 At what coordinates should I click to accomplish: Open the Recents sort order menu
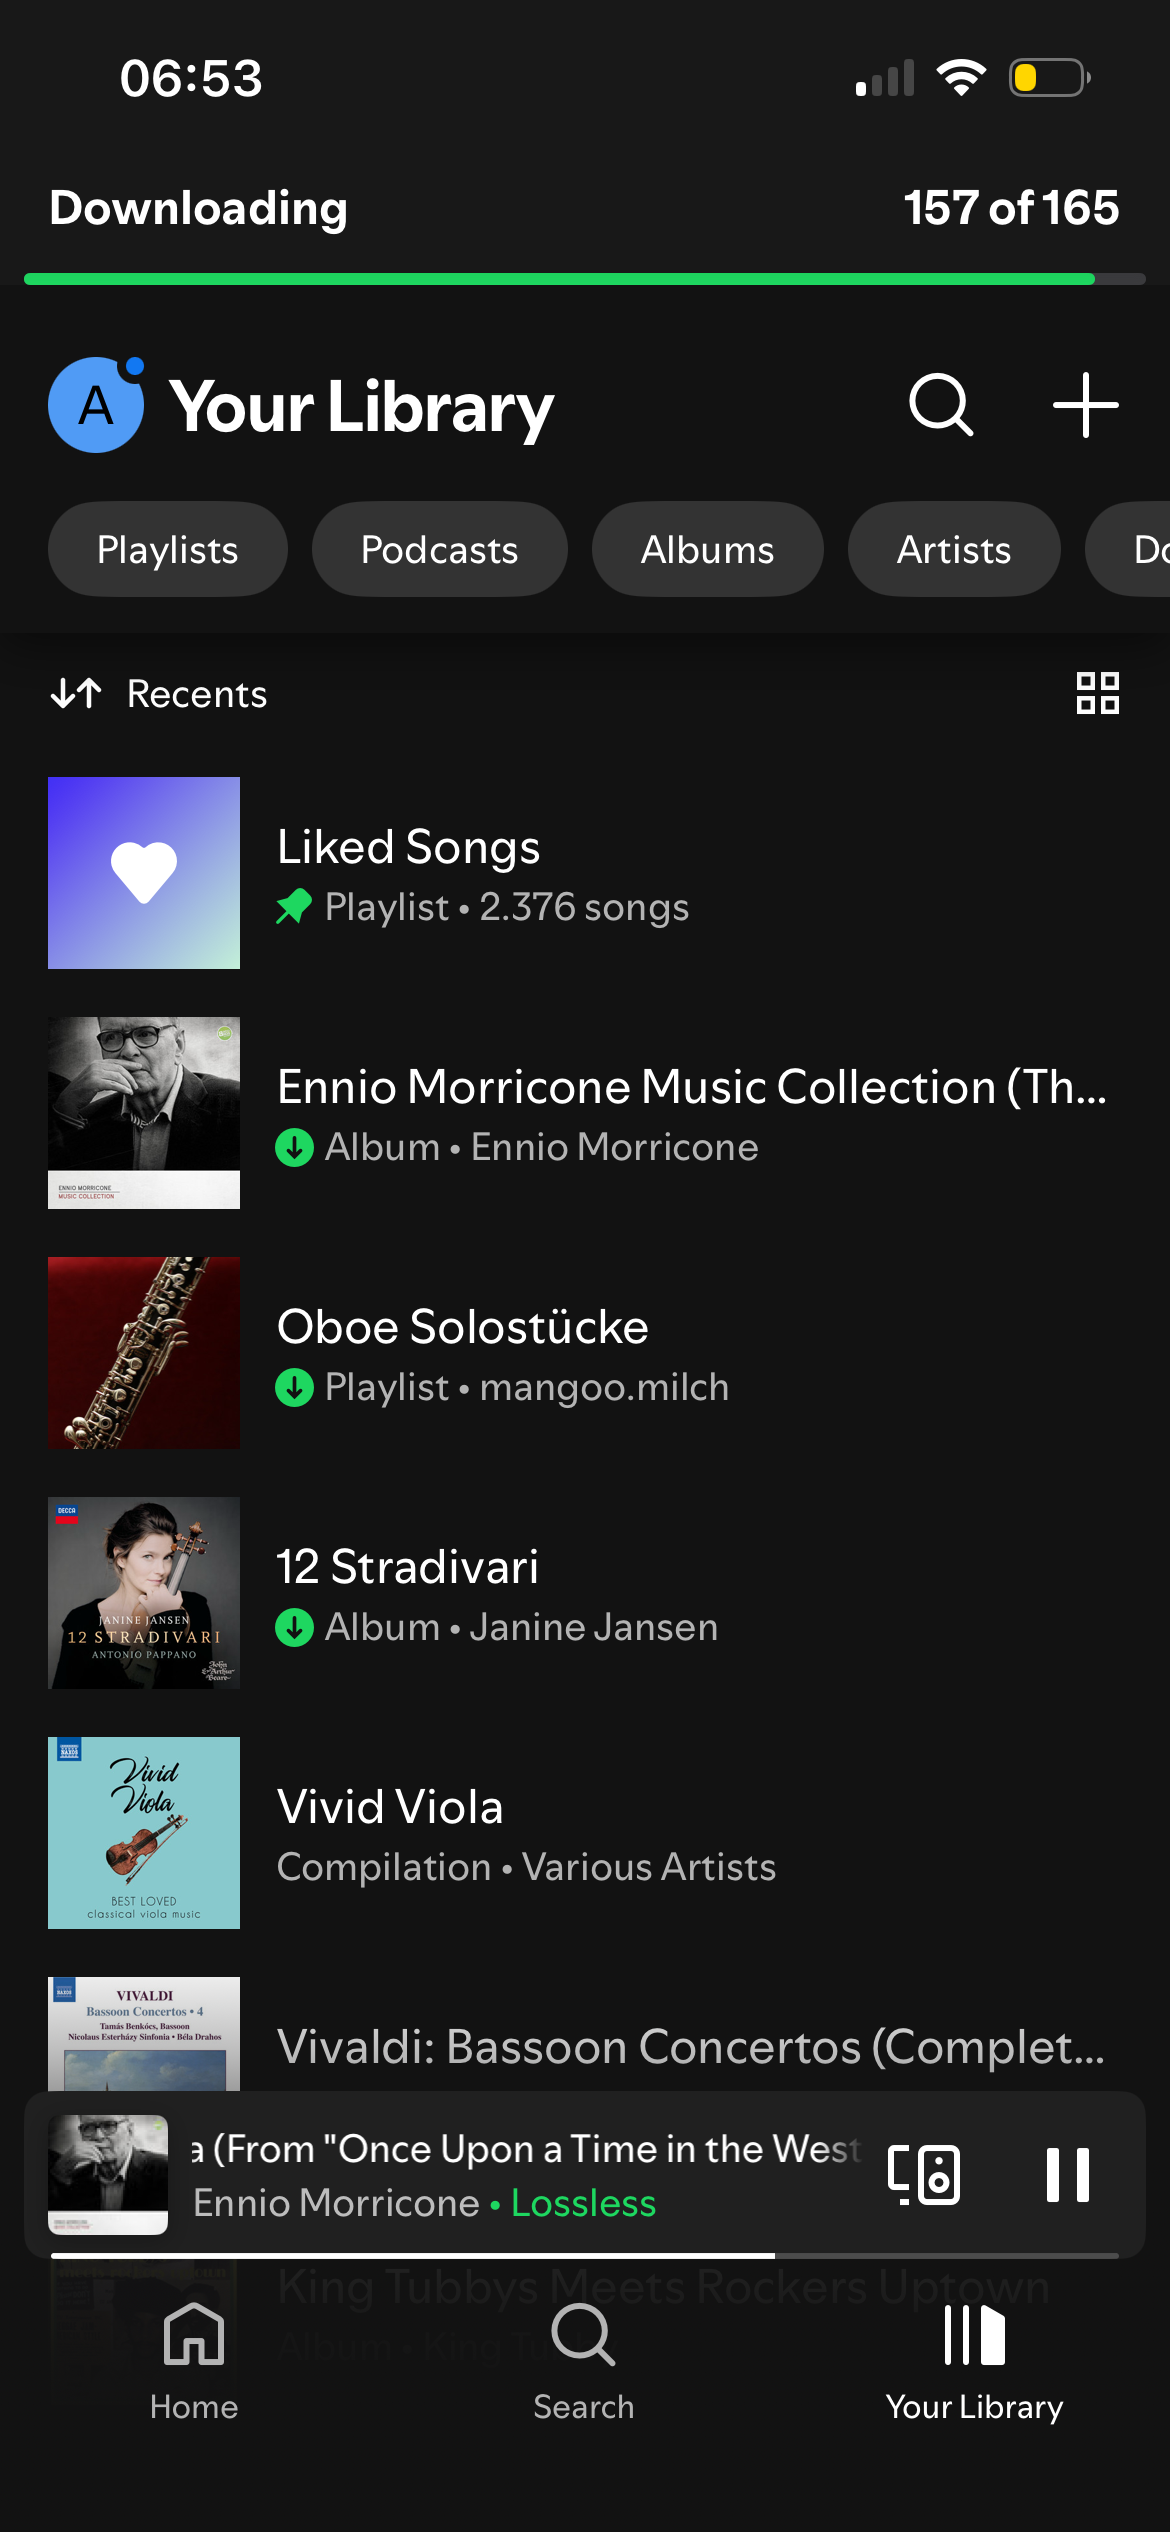[160, 694]
